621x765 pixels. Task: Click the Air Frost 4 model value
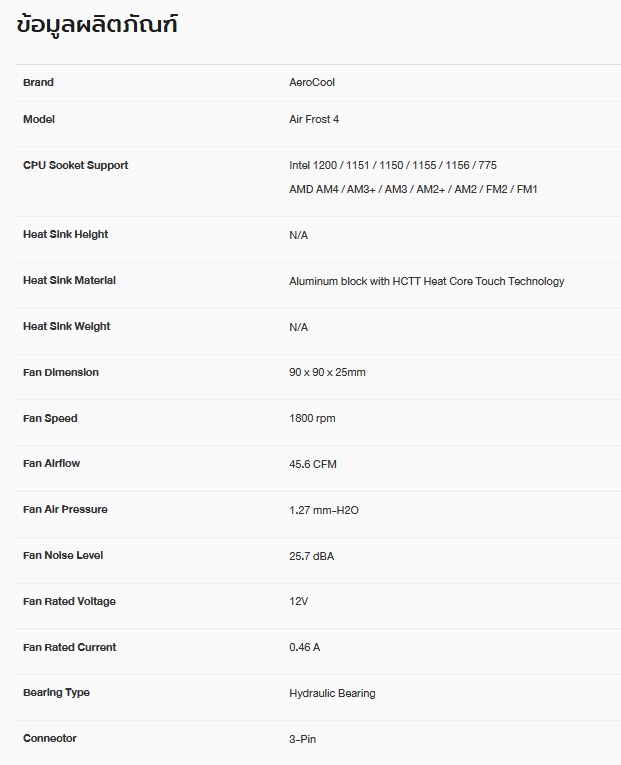pyautogui.click(x=314, y=120)
